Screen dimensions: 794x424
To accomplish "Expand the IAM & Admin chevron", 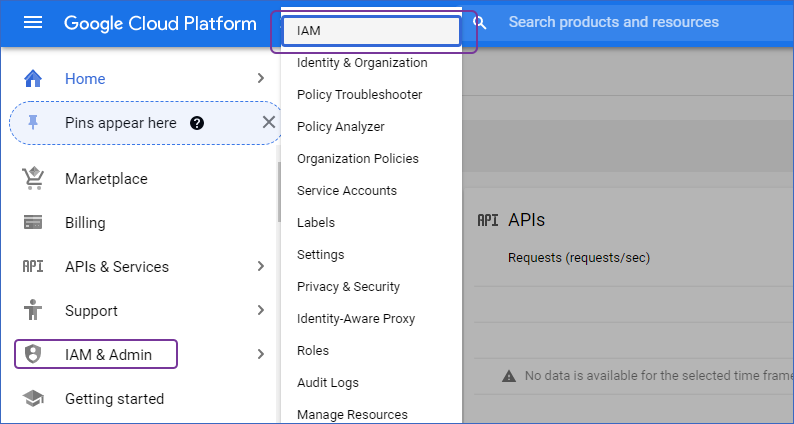I will [x=261, y=354].
